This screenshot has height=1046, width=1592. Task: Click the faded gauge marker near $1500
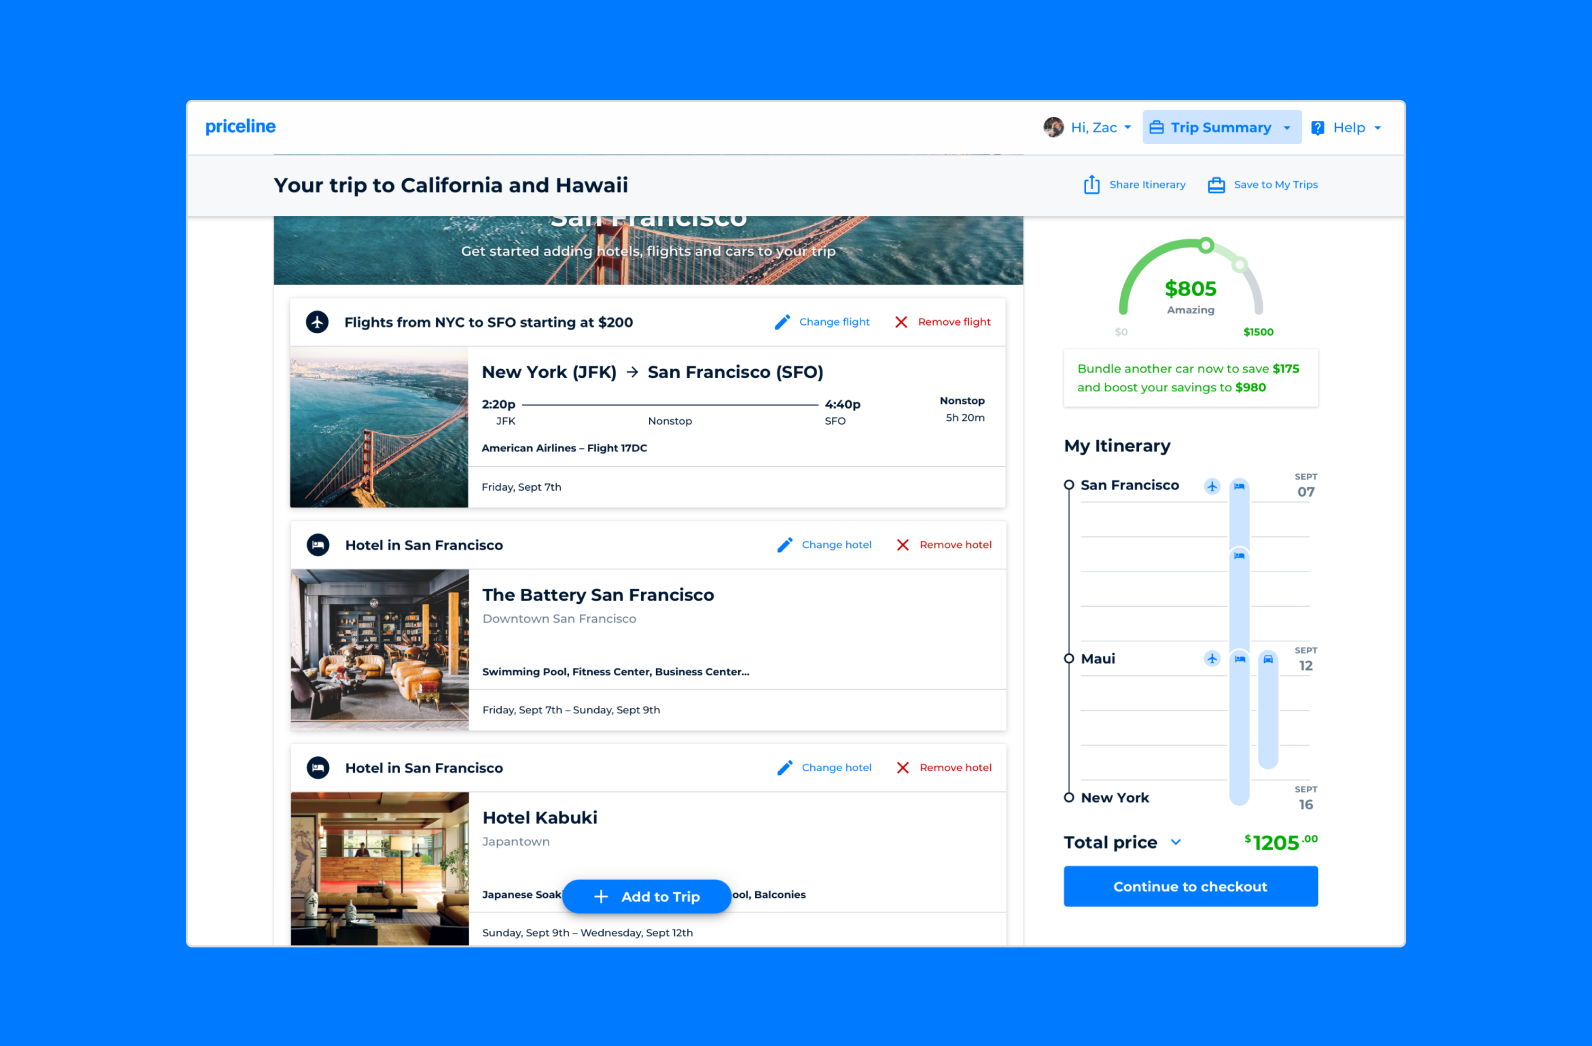[1240, 265]
